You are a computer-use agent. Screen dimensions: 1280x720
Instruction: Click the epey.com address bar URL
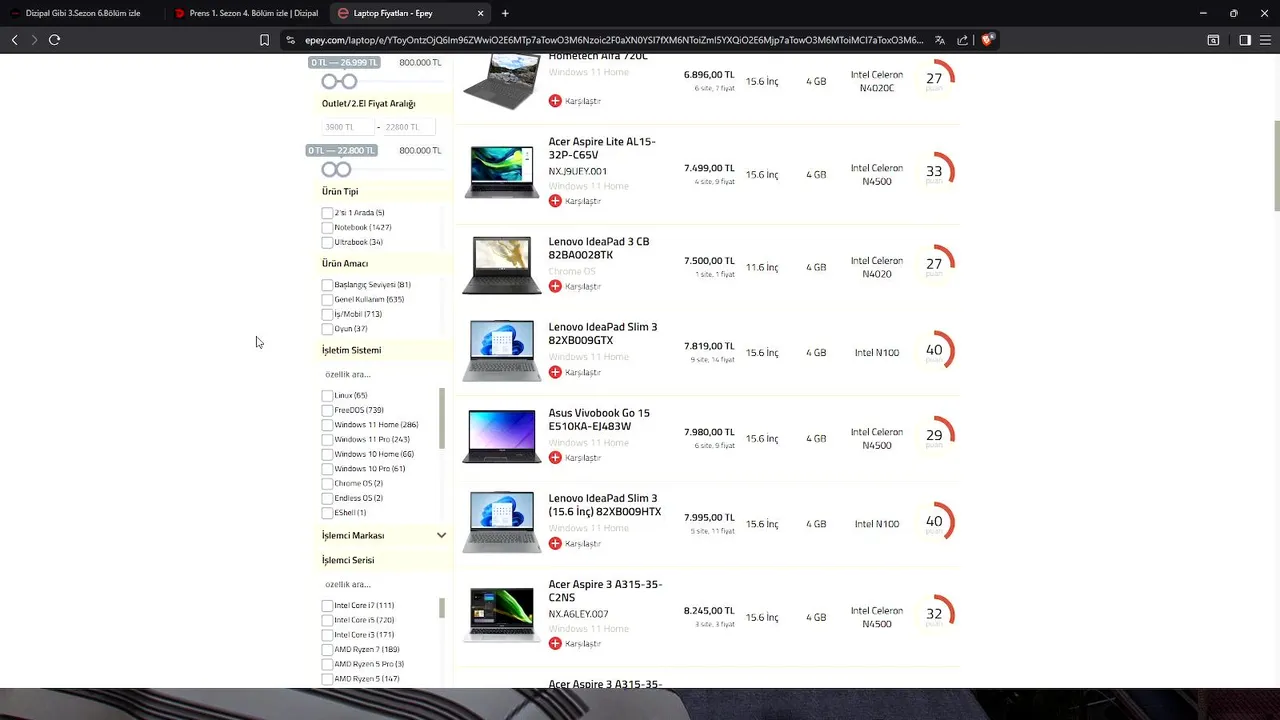point(614,40)
